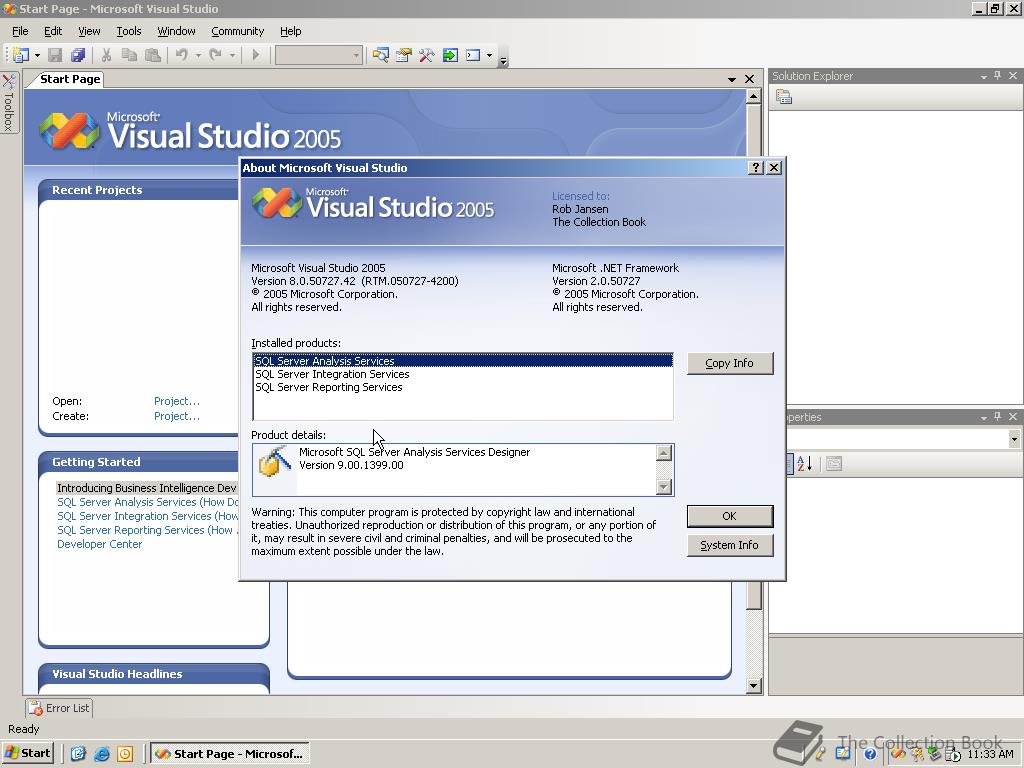This screenshot has height=768, width=1024.
Task: Open the Edit menu
Action: click(53, 31)
